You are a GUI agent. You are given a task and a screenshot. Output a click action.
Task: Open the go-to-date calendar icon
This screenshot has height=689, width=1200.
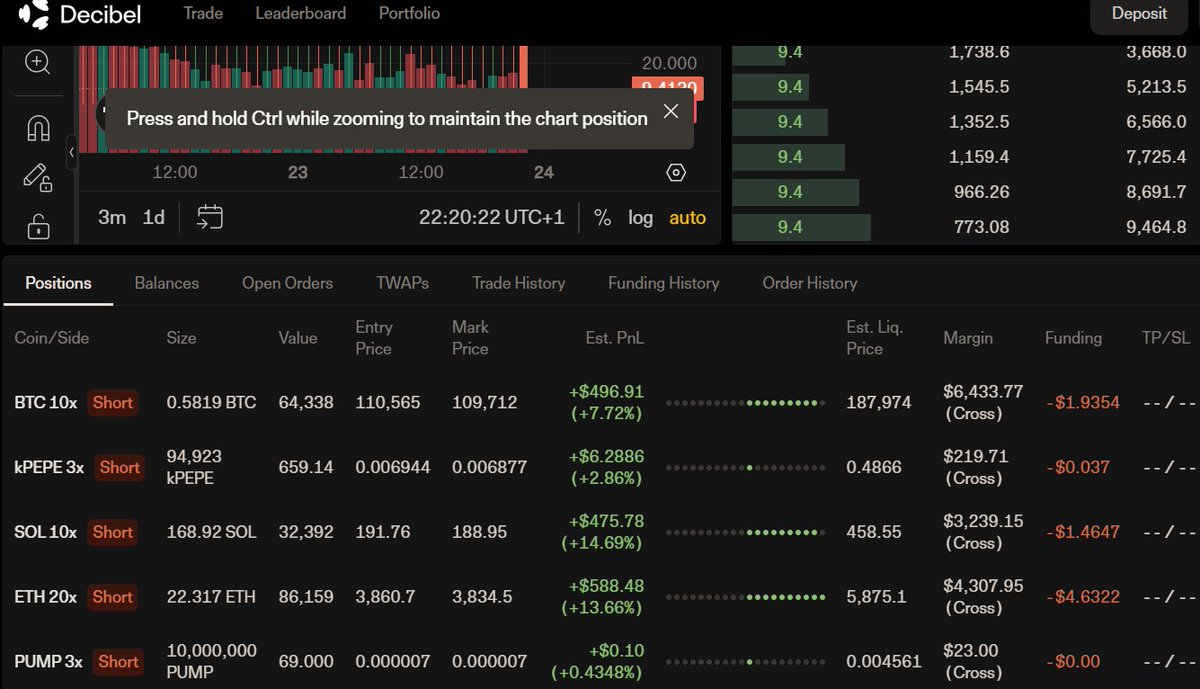coord(210,217)
